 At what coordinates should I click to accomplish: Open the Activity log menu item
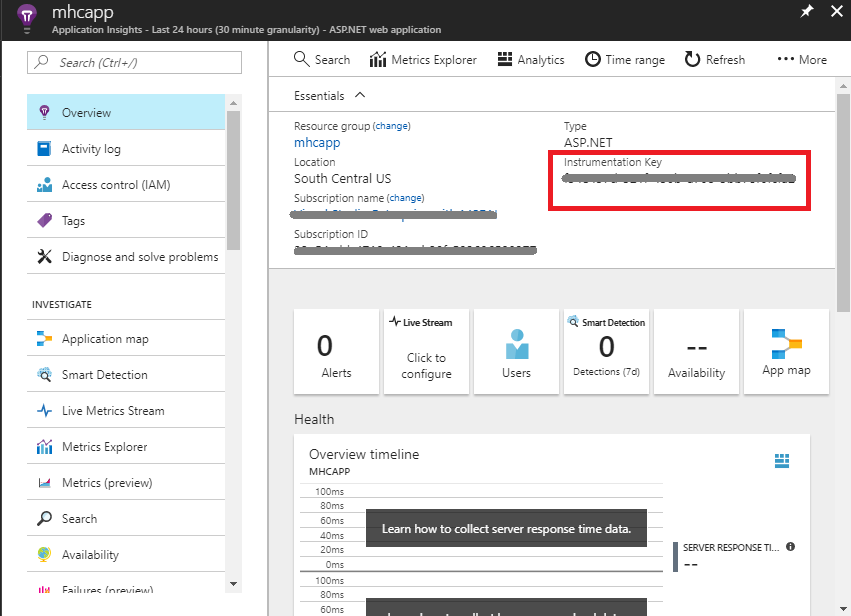(126, 149)
